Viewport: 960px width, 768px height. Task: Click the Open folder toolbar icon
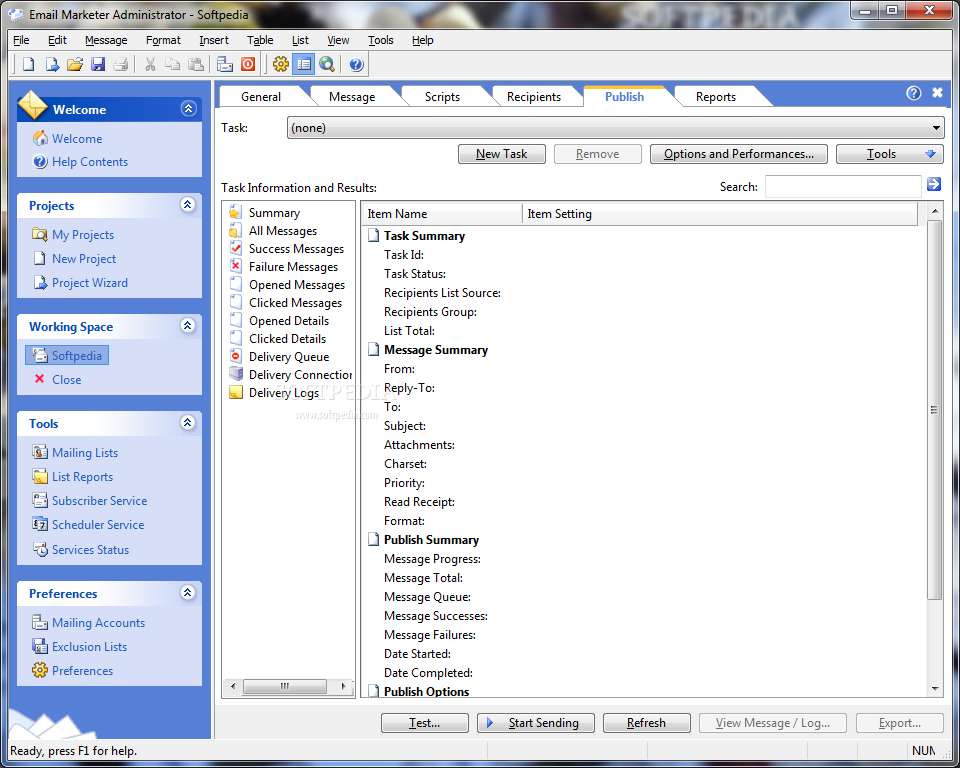pos(75,64)
